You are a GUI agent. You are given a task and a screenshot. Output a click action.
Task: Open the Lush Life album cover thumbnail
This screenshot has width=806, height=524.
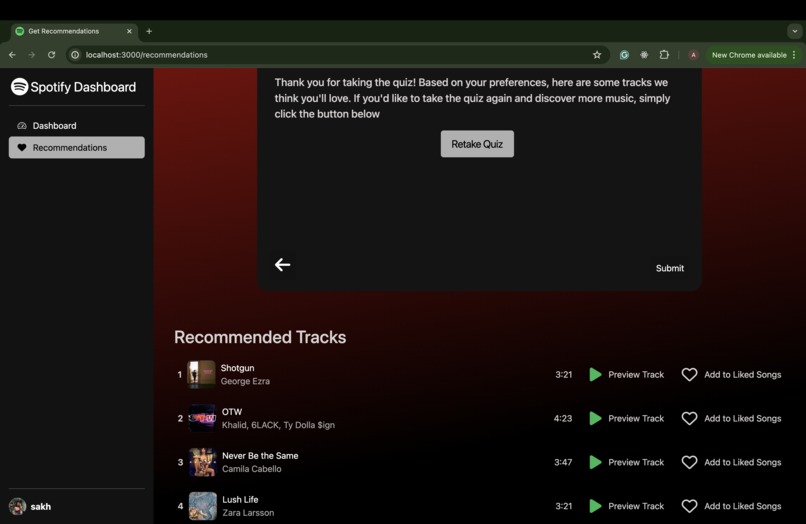[x=203, y=506]
